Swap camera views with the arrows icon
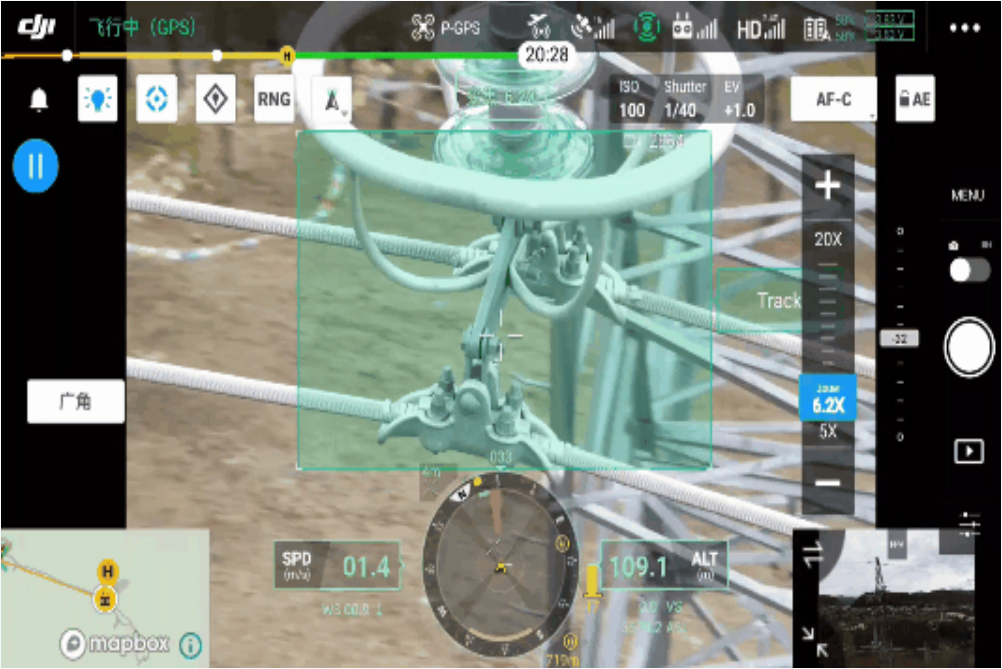 coord(814,553)
